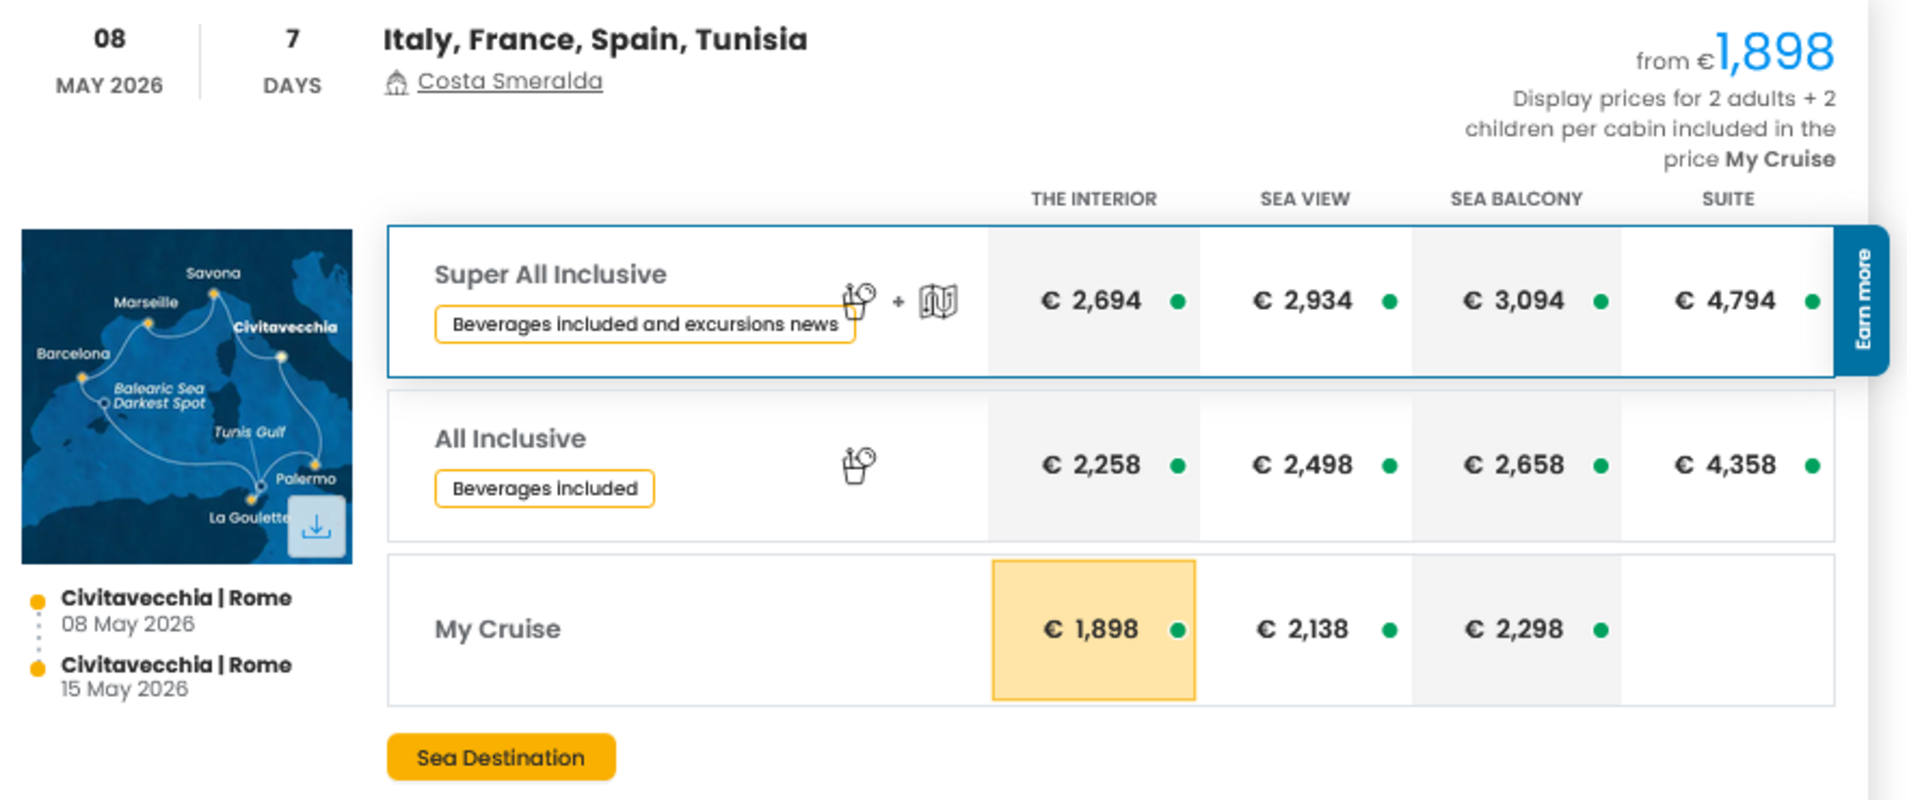Click the Super All Inclusive beverages icon
Image resolution: width=1907 pixels, height=800 pixels.
pos(858,300)
